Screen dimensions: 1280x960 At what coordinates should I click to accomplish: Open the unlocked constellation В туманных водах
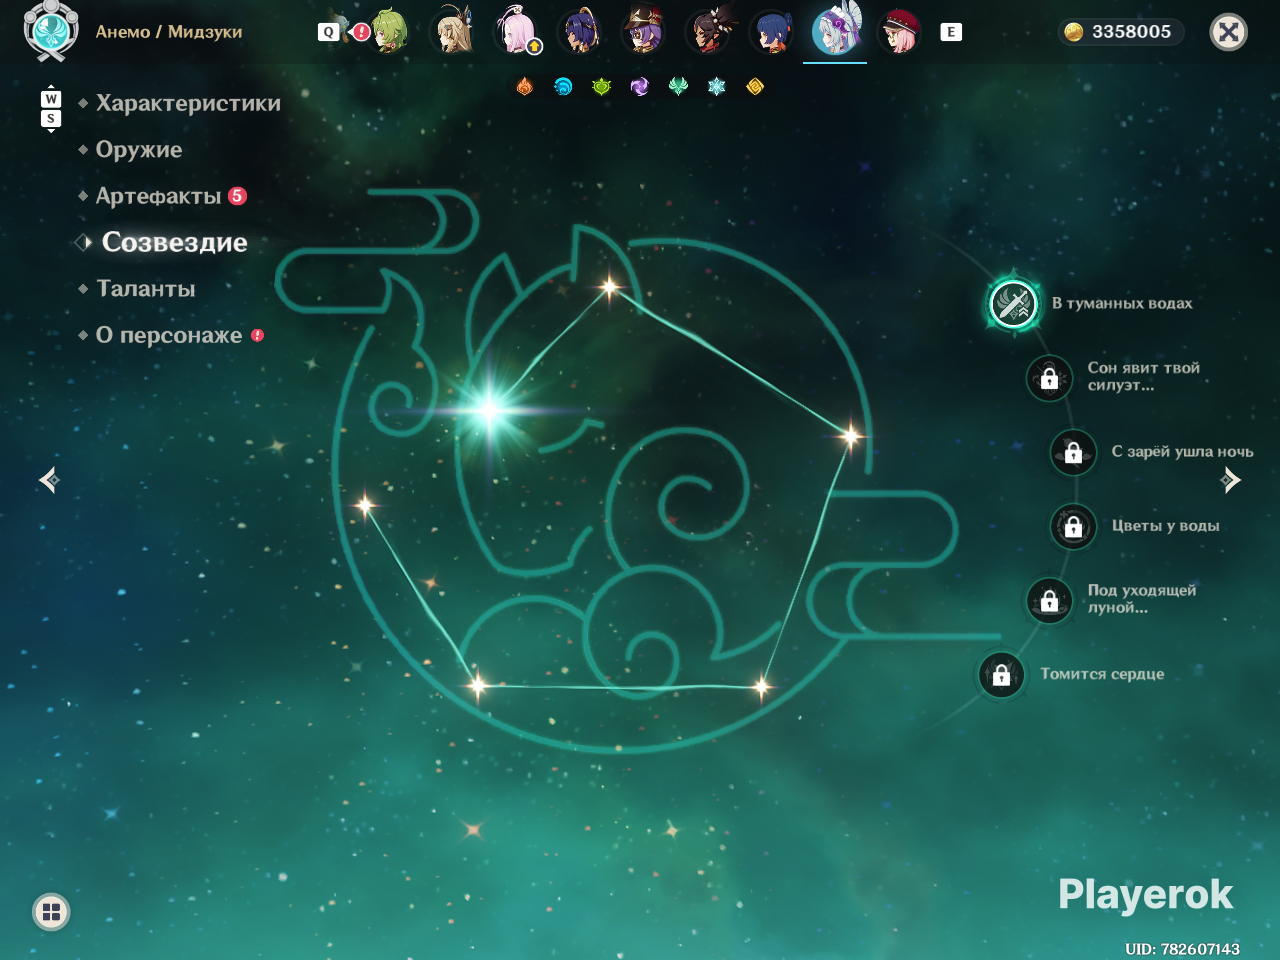(1013, 303)
